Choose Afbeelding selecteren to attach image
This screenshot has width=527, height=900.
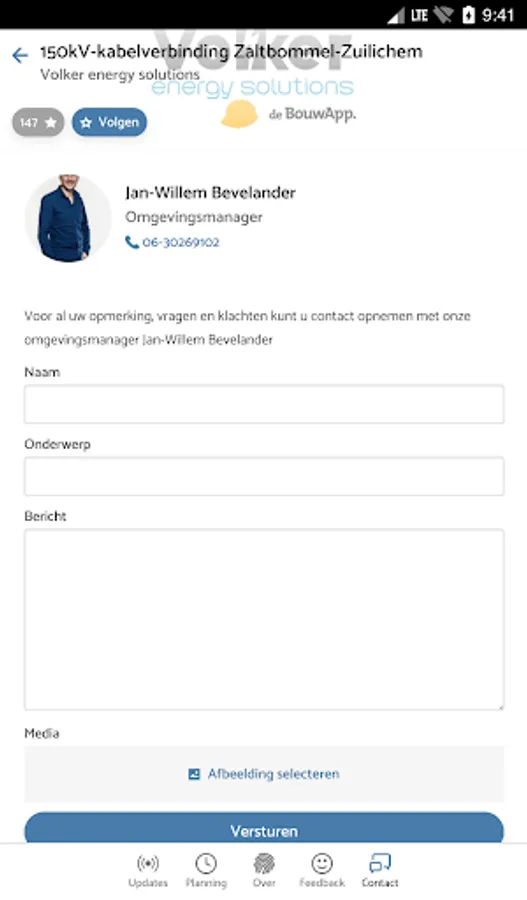273,774
